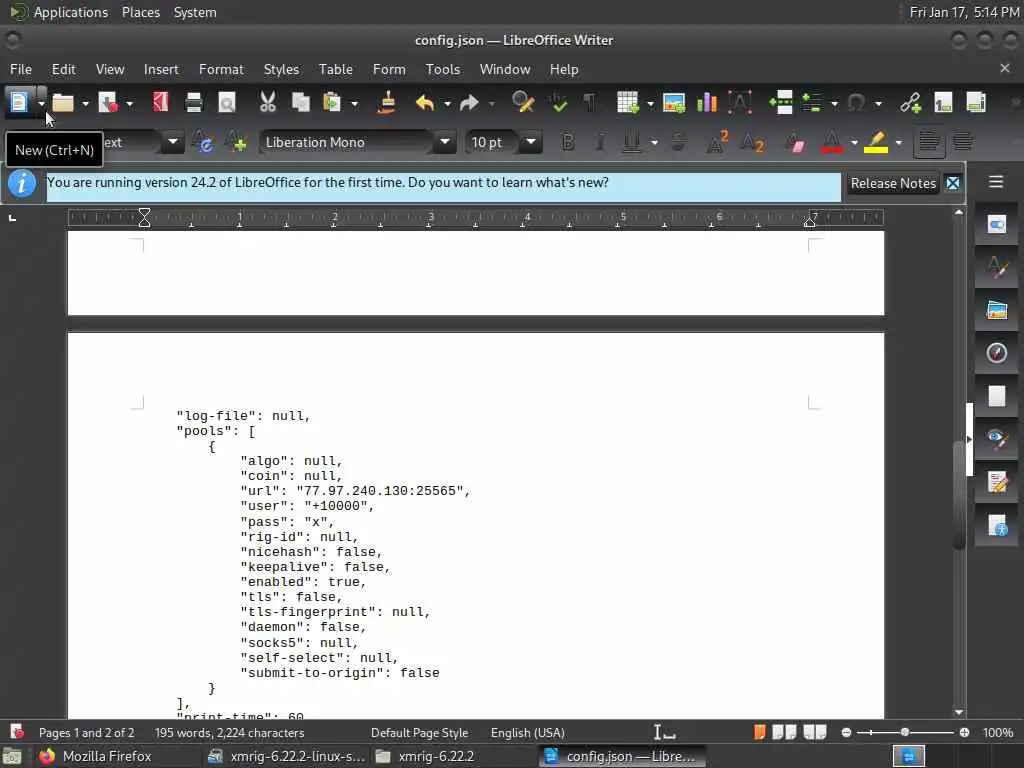Click the yellow highlighting color swatch

[x=876, y=142]
